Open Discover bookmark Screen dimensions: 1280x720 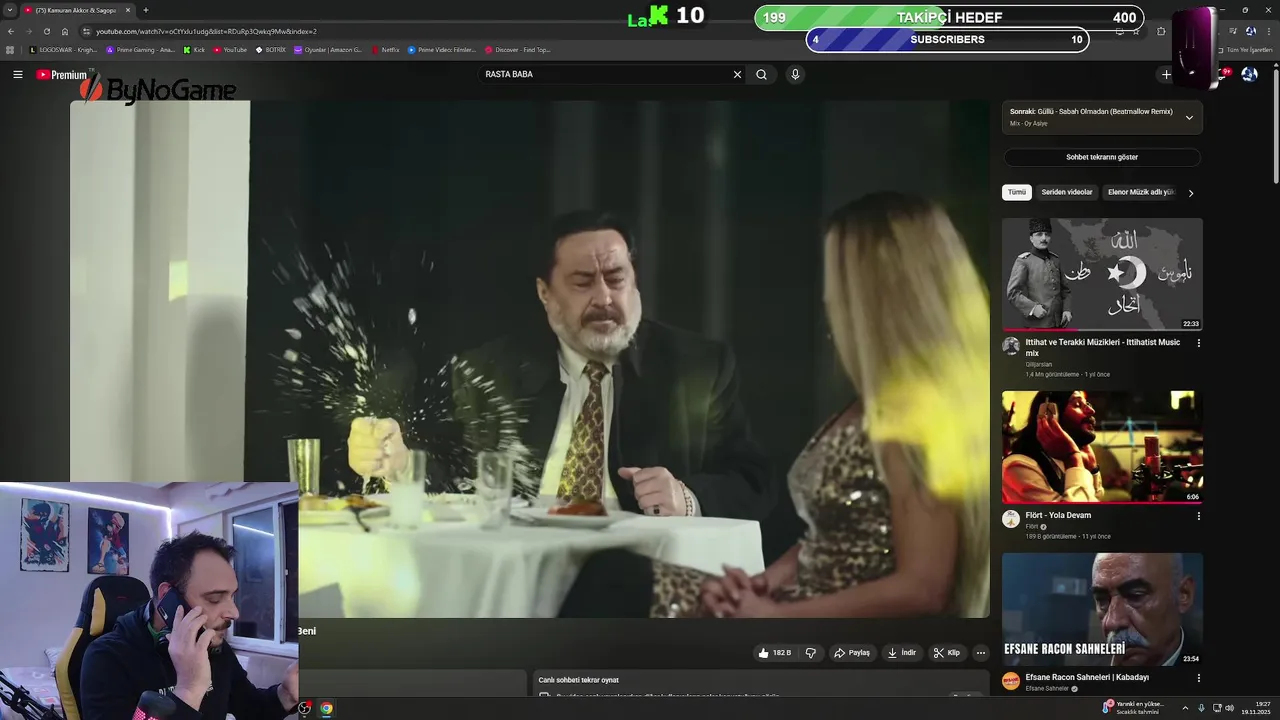tap(518, 50)
